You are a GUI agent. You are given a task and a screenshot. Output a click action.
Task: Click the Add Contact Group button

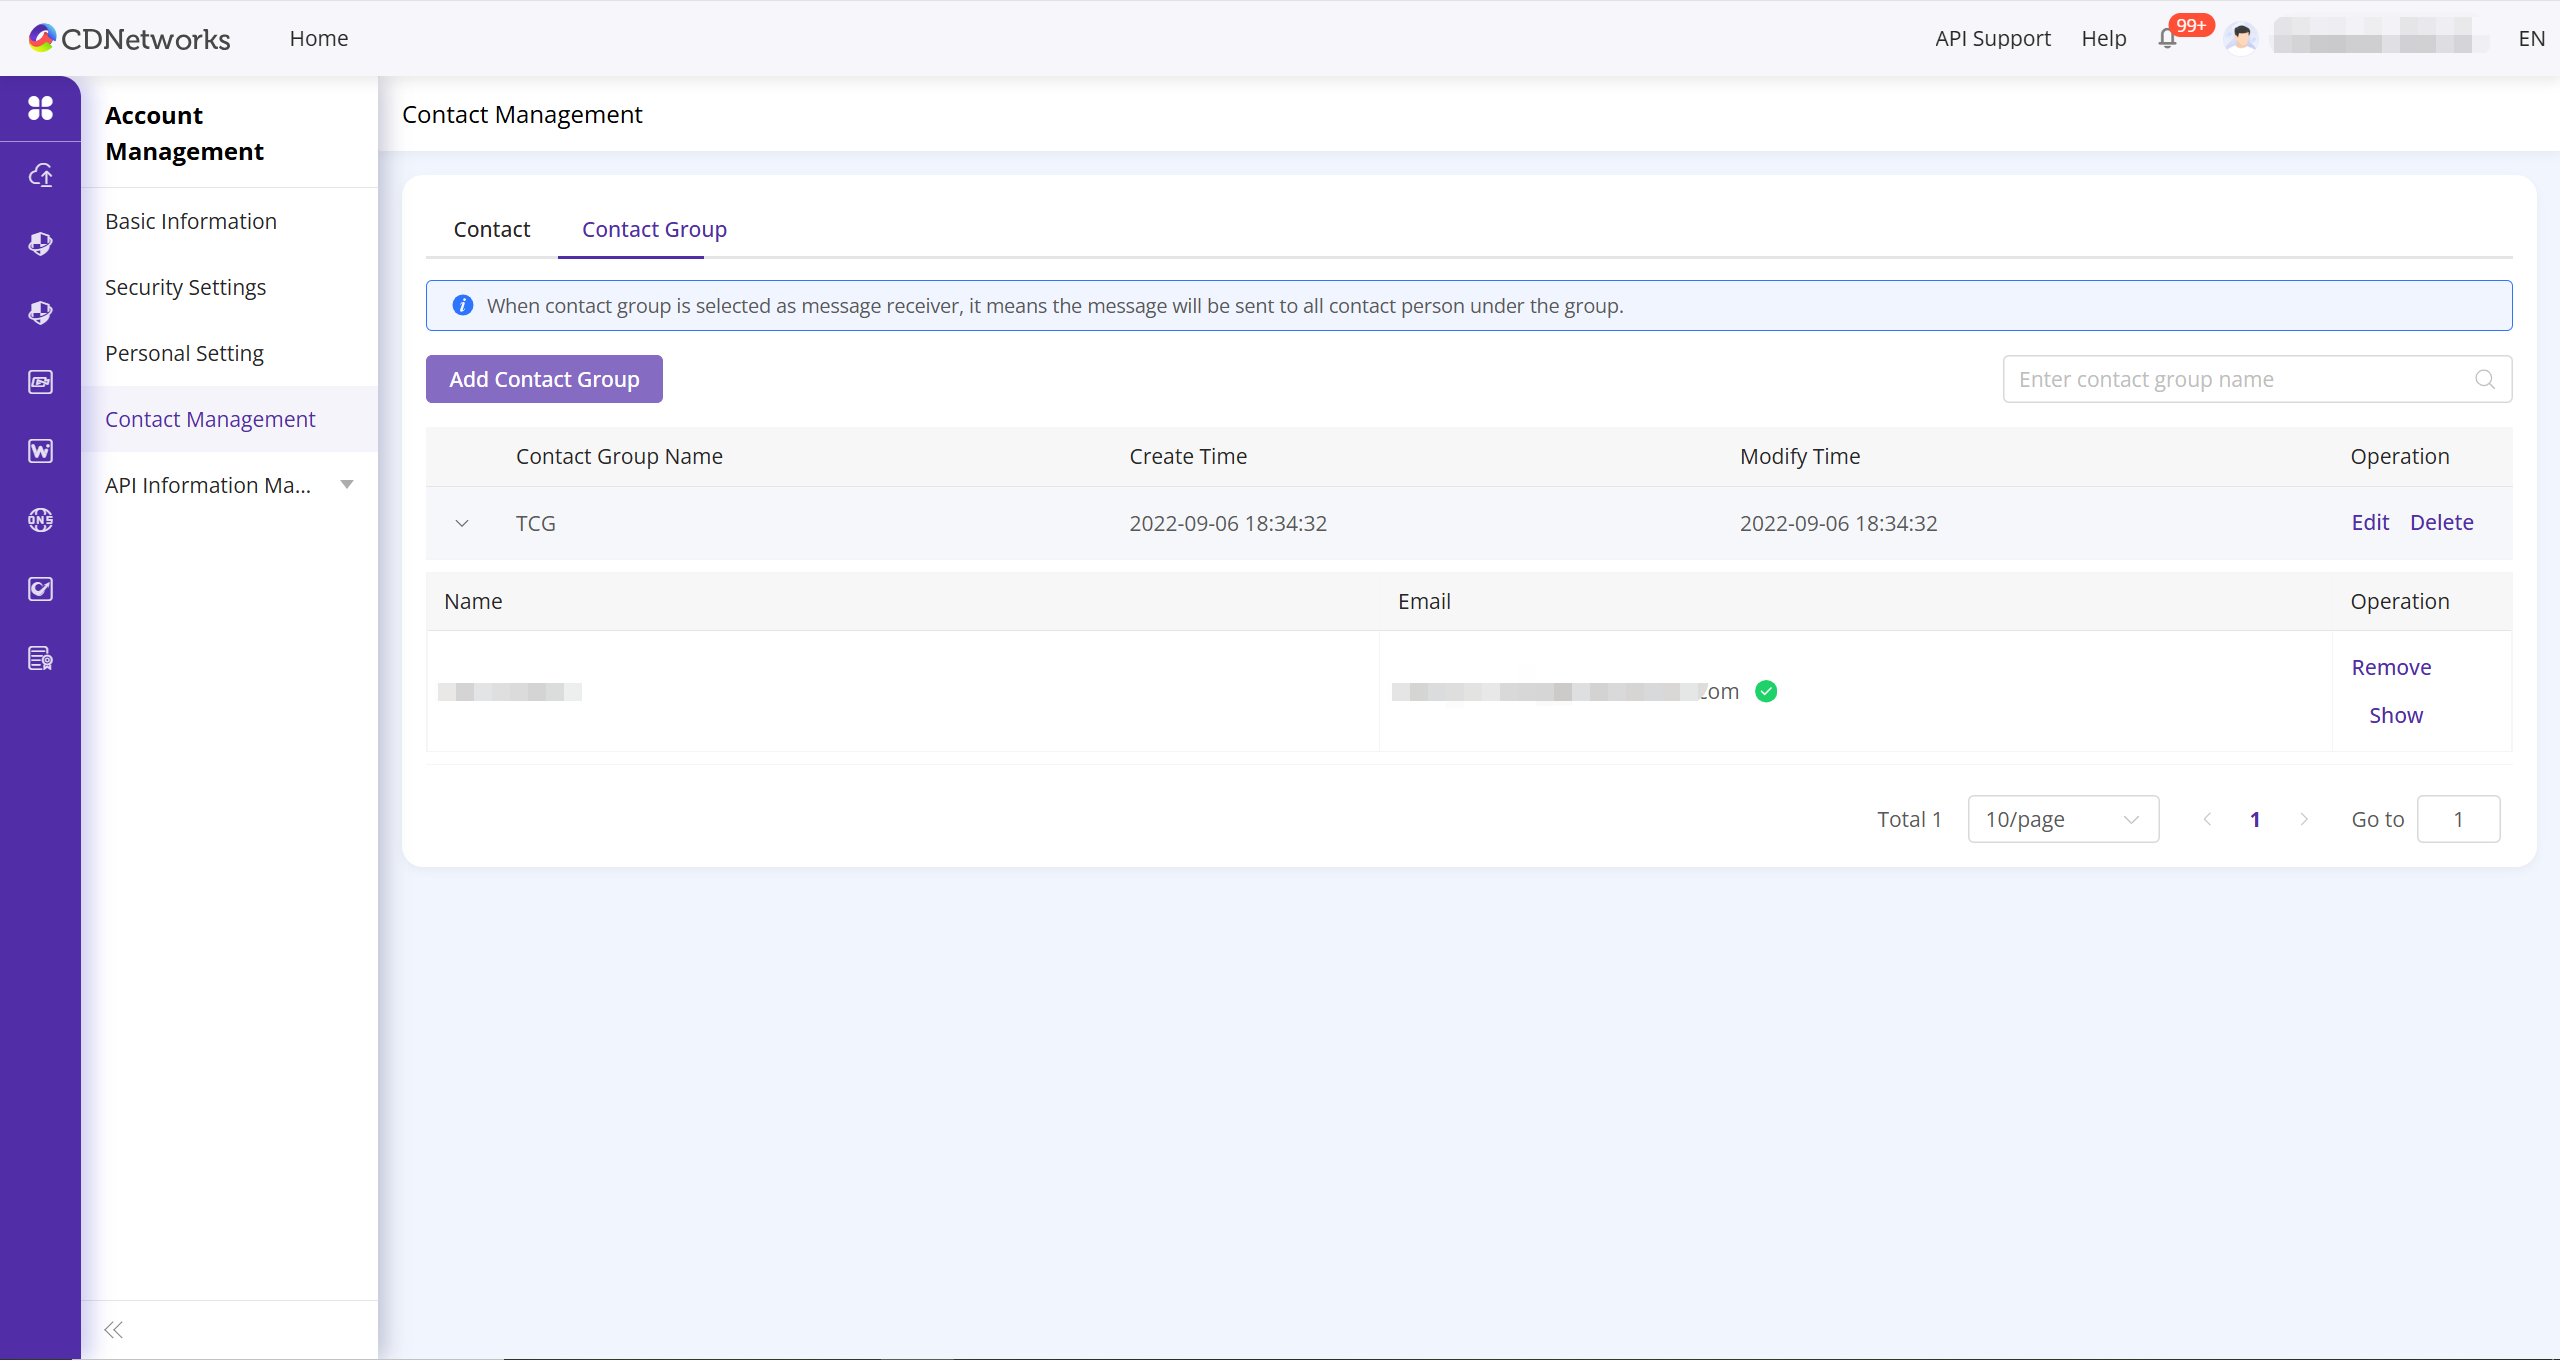544,379
